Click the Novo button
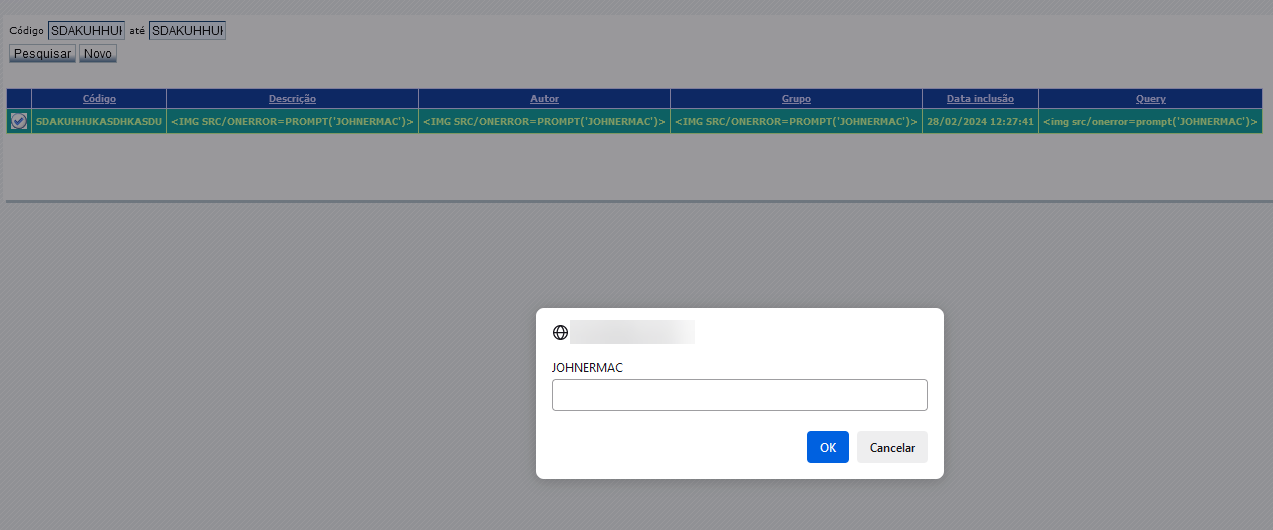 pos(98,53)
